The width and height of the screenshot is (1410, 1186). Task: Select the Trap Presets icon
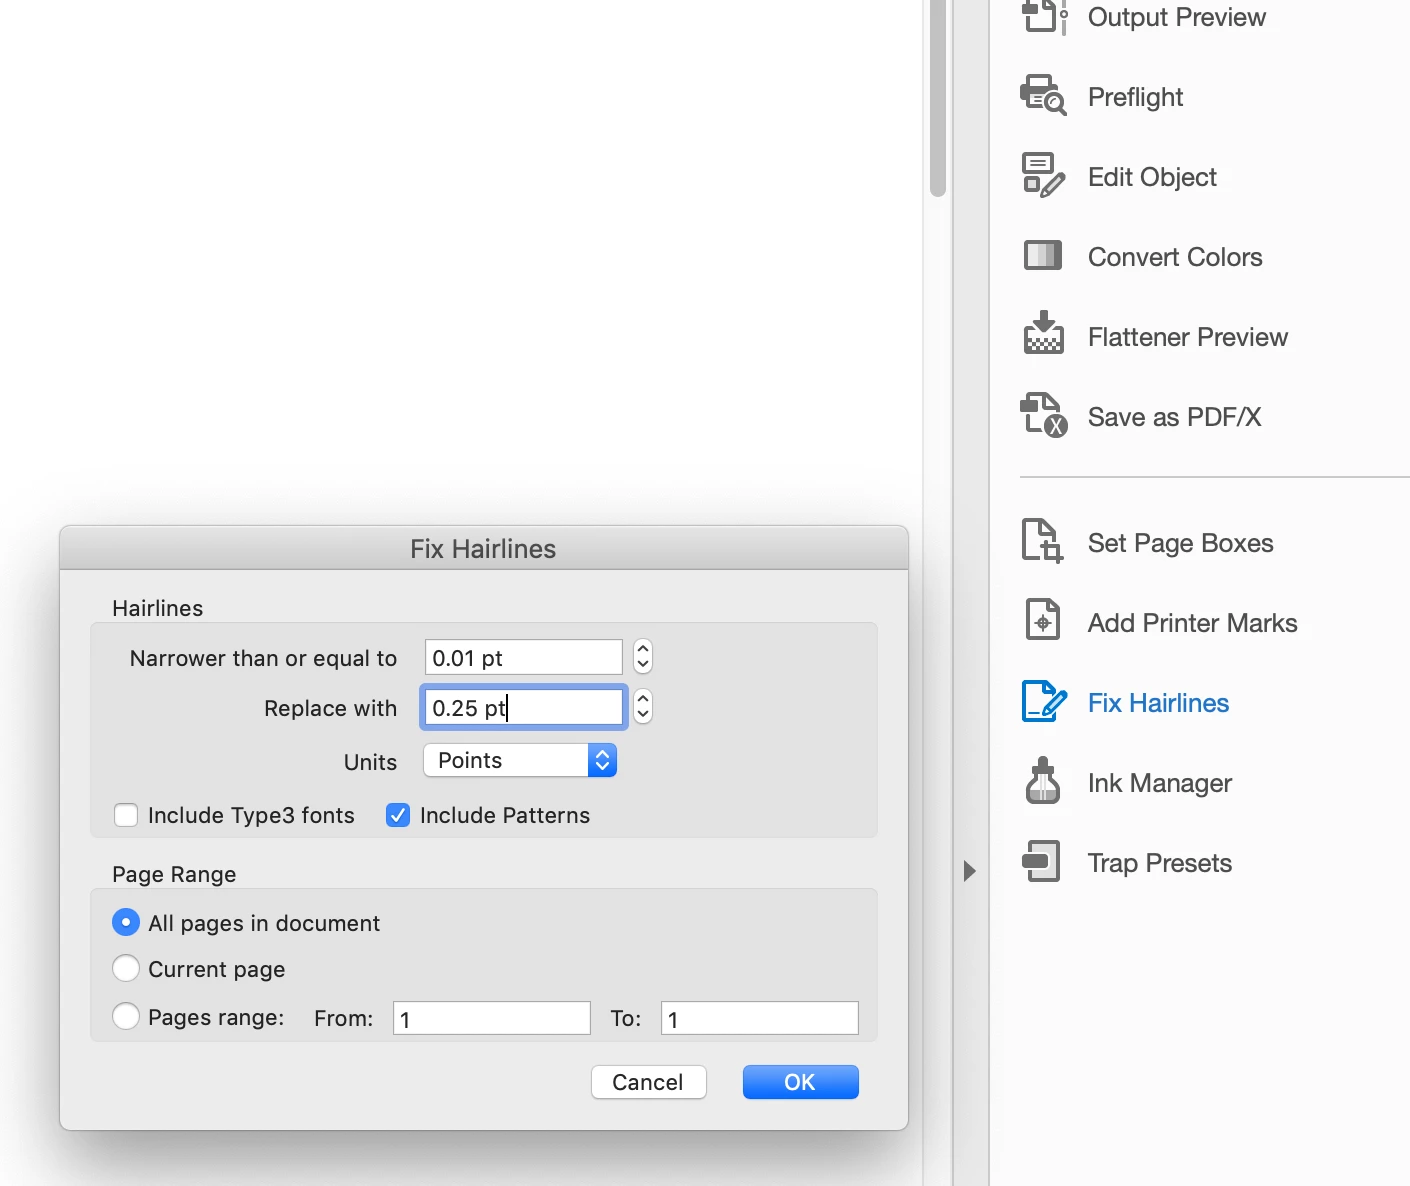1041,861
